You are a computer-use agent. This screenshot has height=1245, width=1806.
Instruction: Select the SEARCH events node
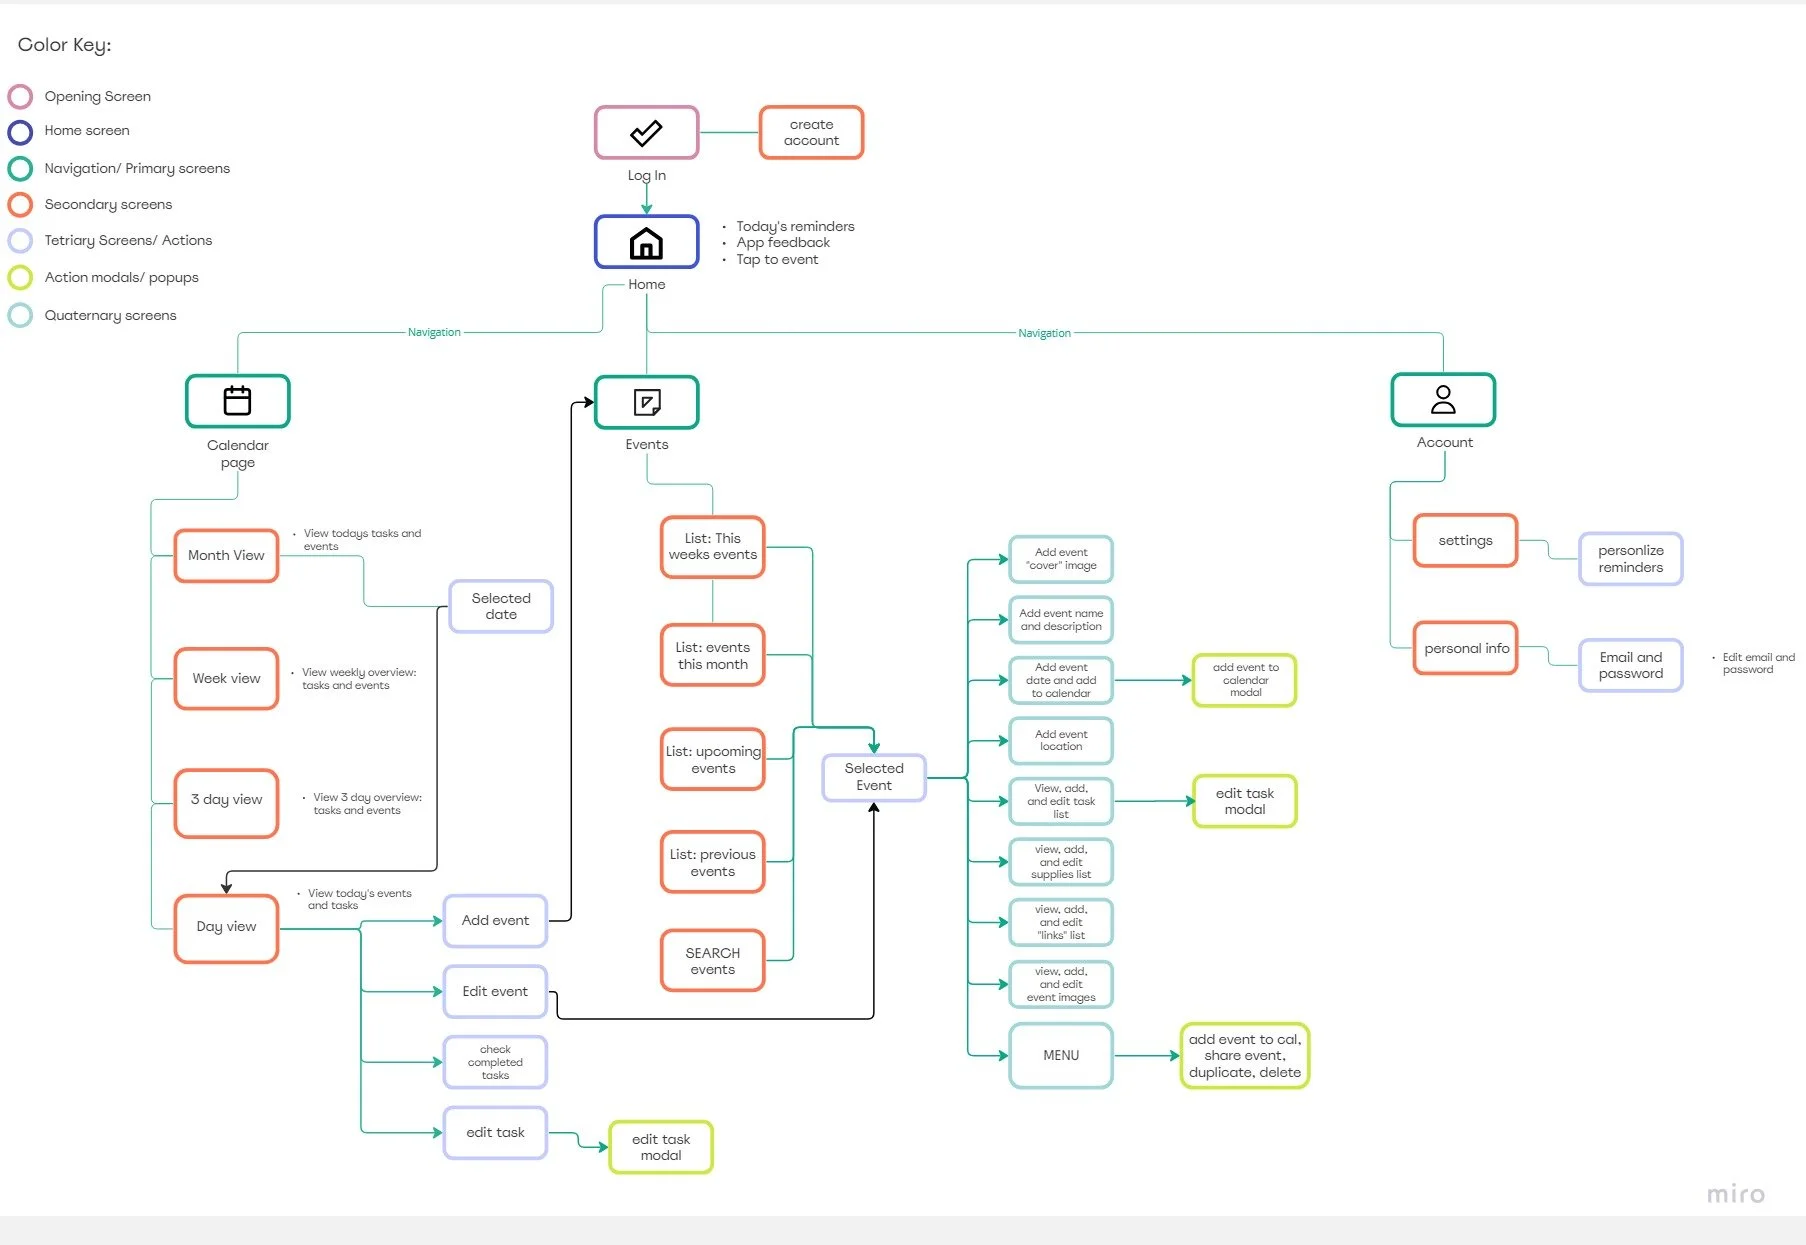coord(711,960)
